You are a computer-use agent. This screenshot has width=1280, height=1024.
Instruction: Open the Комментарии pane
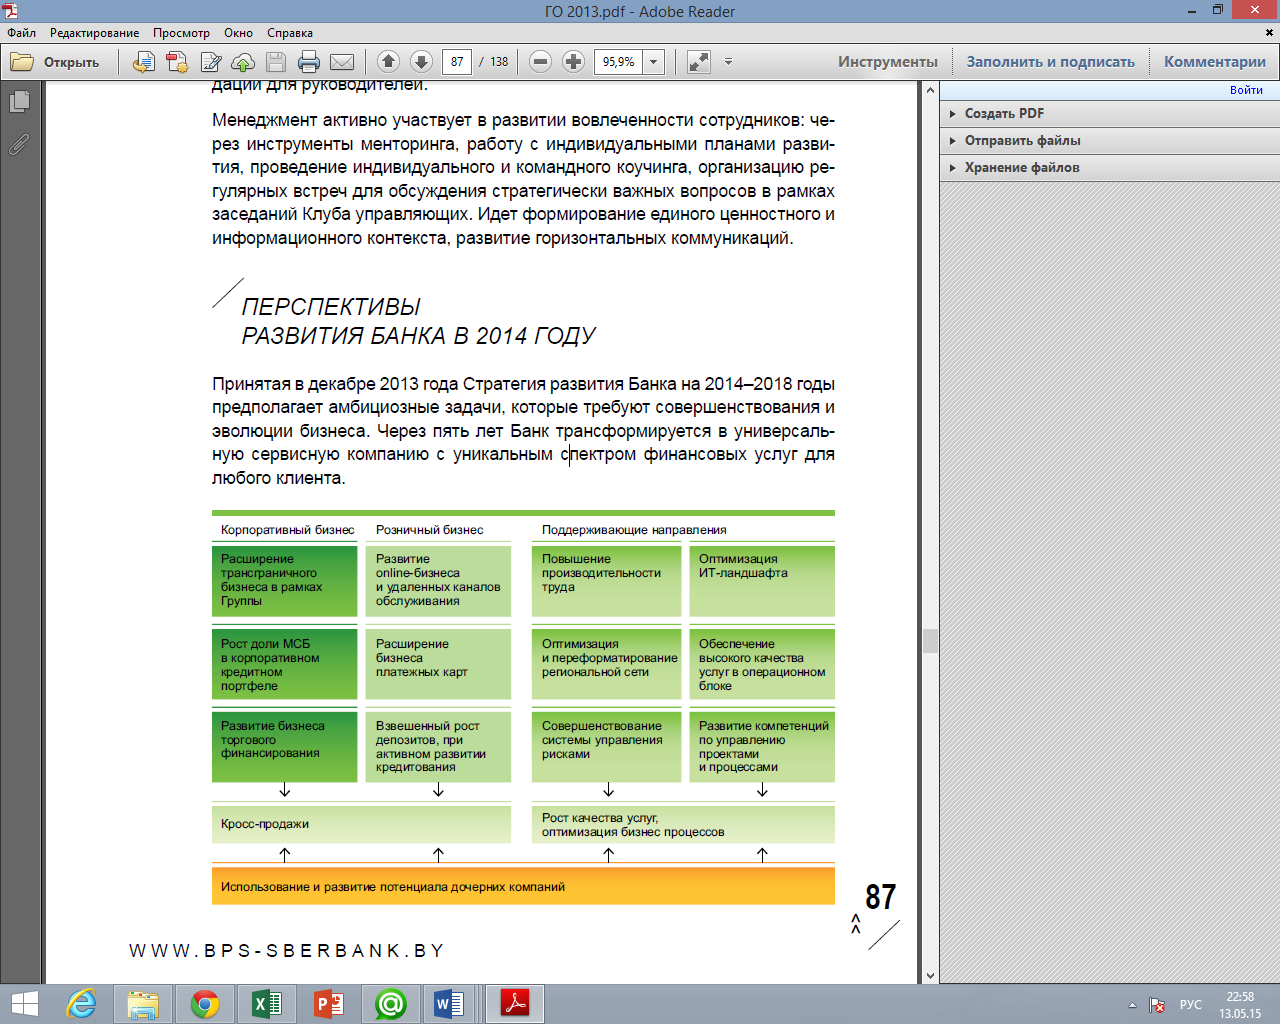tap(1215, 62)
